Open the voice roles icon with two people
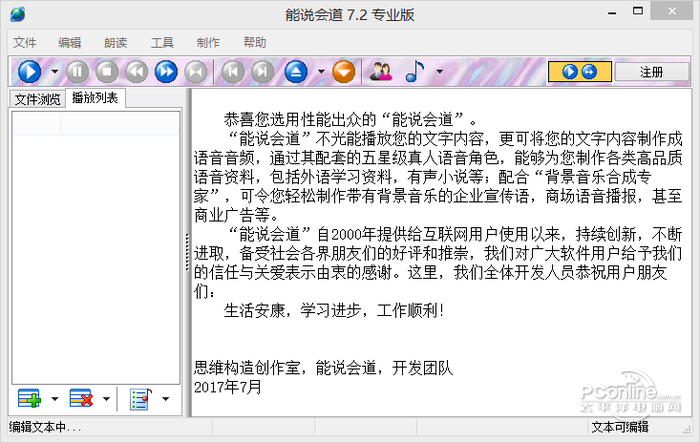This screenshot has height=443, width=700. coord(381,71)
